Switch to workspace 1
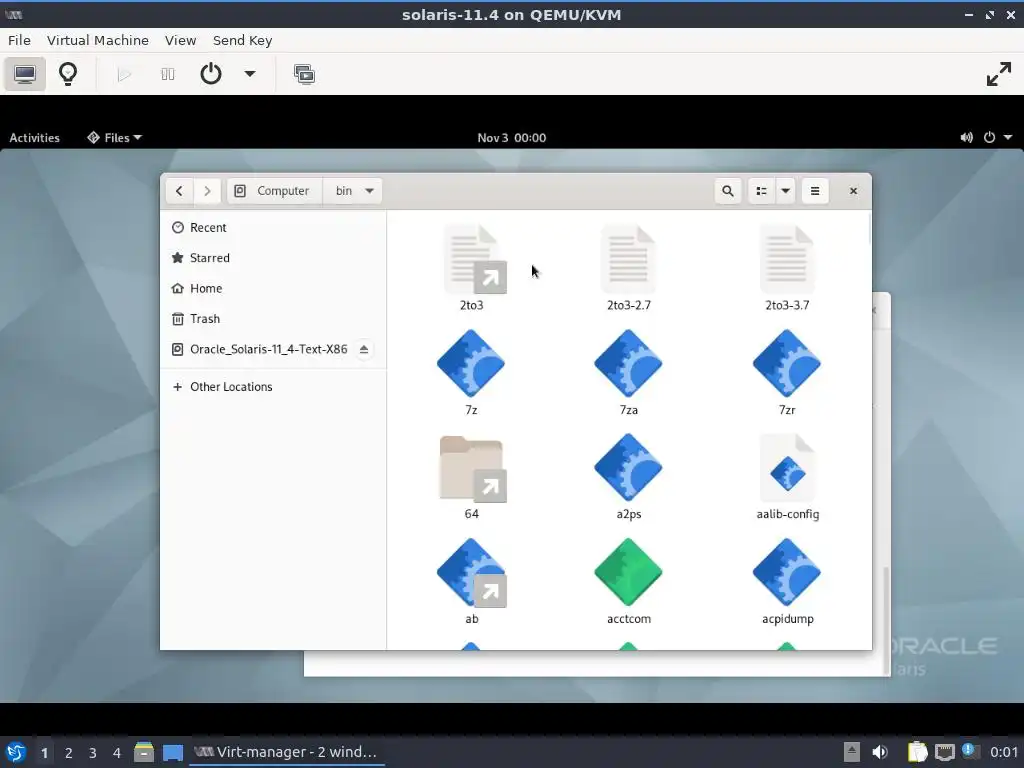Screen dimensions: 1024x768 click(44, 753)
